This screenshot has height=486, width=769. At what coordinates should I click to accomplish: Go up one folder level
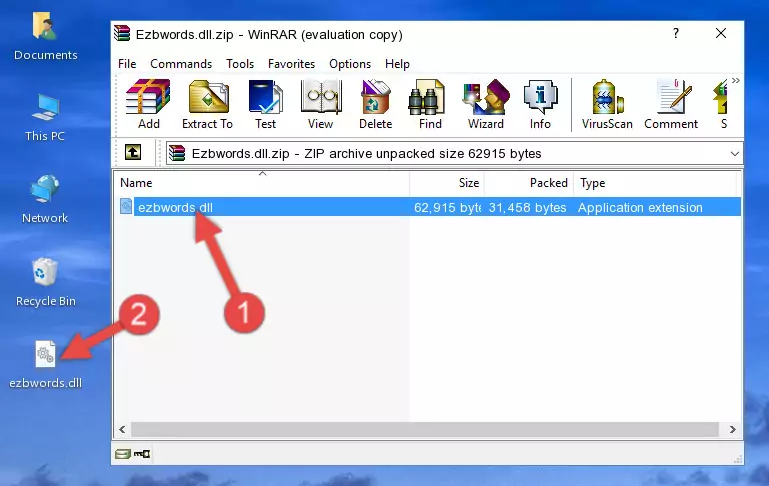[x=133, y=153]
